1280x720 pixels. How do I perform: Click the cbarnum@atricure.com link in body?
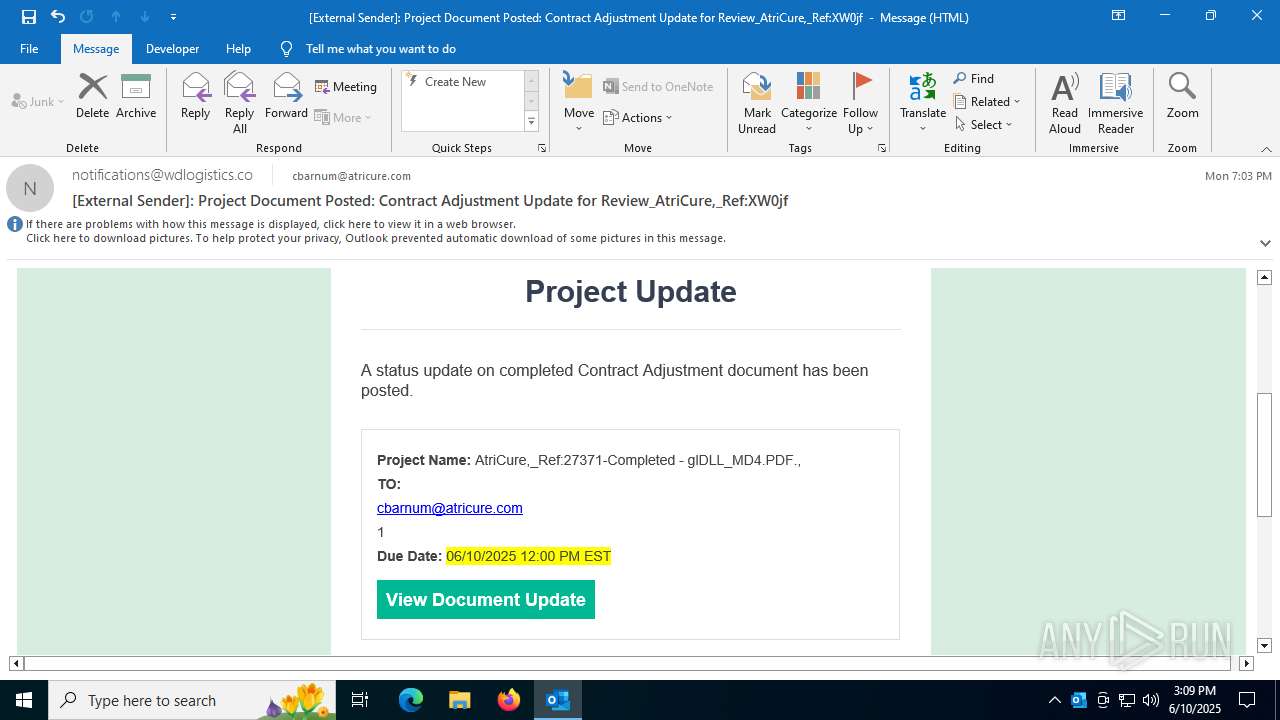click(450, 508)
